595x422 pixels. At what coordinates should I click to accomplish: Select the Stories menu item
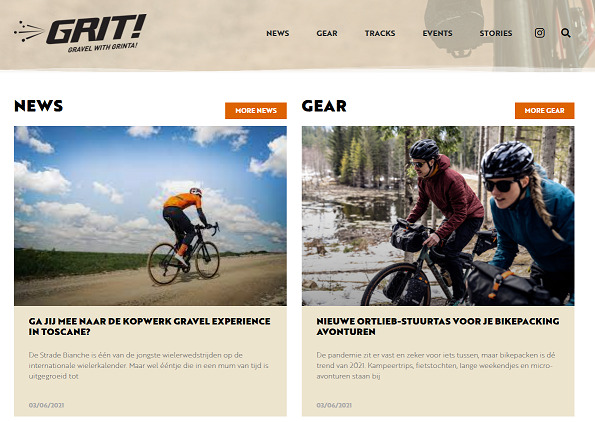496,33
